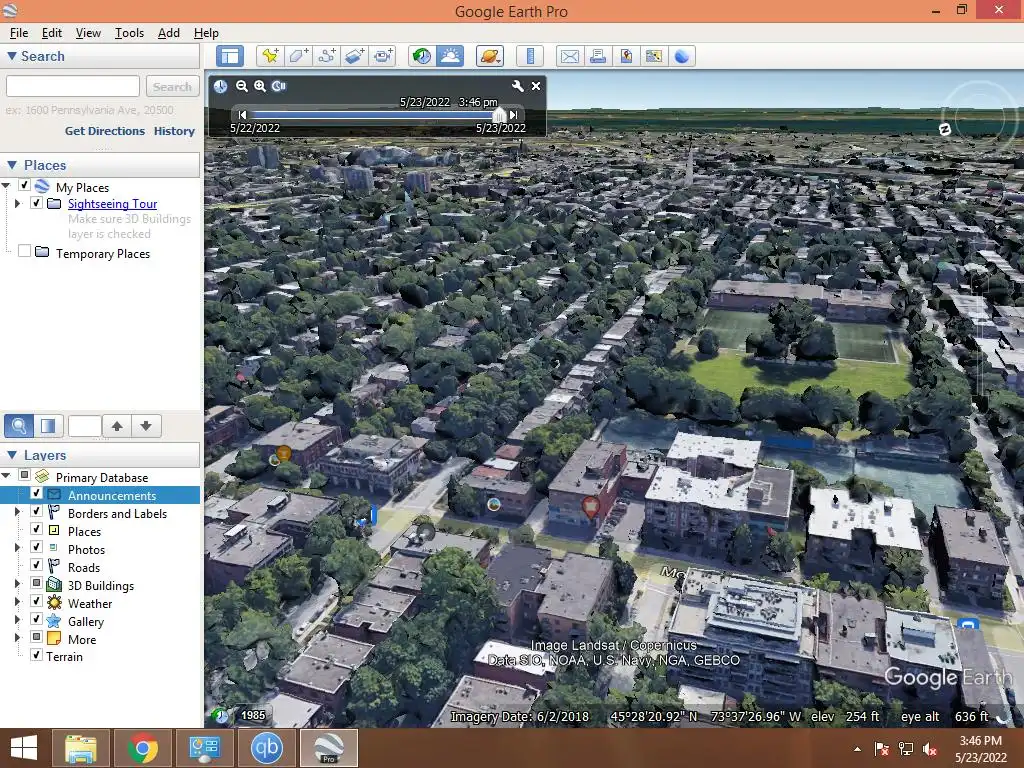The height and width of the screenshot is (768, 1024).
Task: Toggle My Places checkbox
Action: [24, 185]
